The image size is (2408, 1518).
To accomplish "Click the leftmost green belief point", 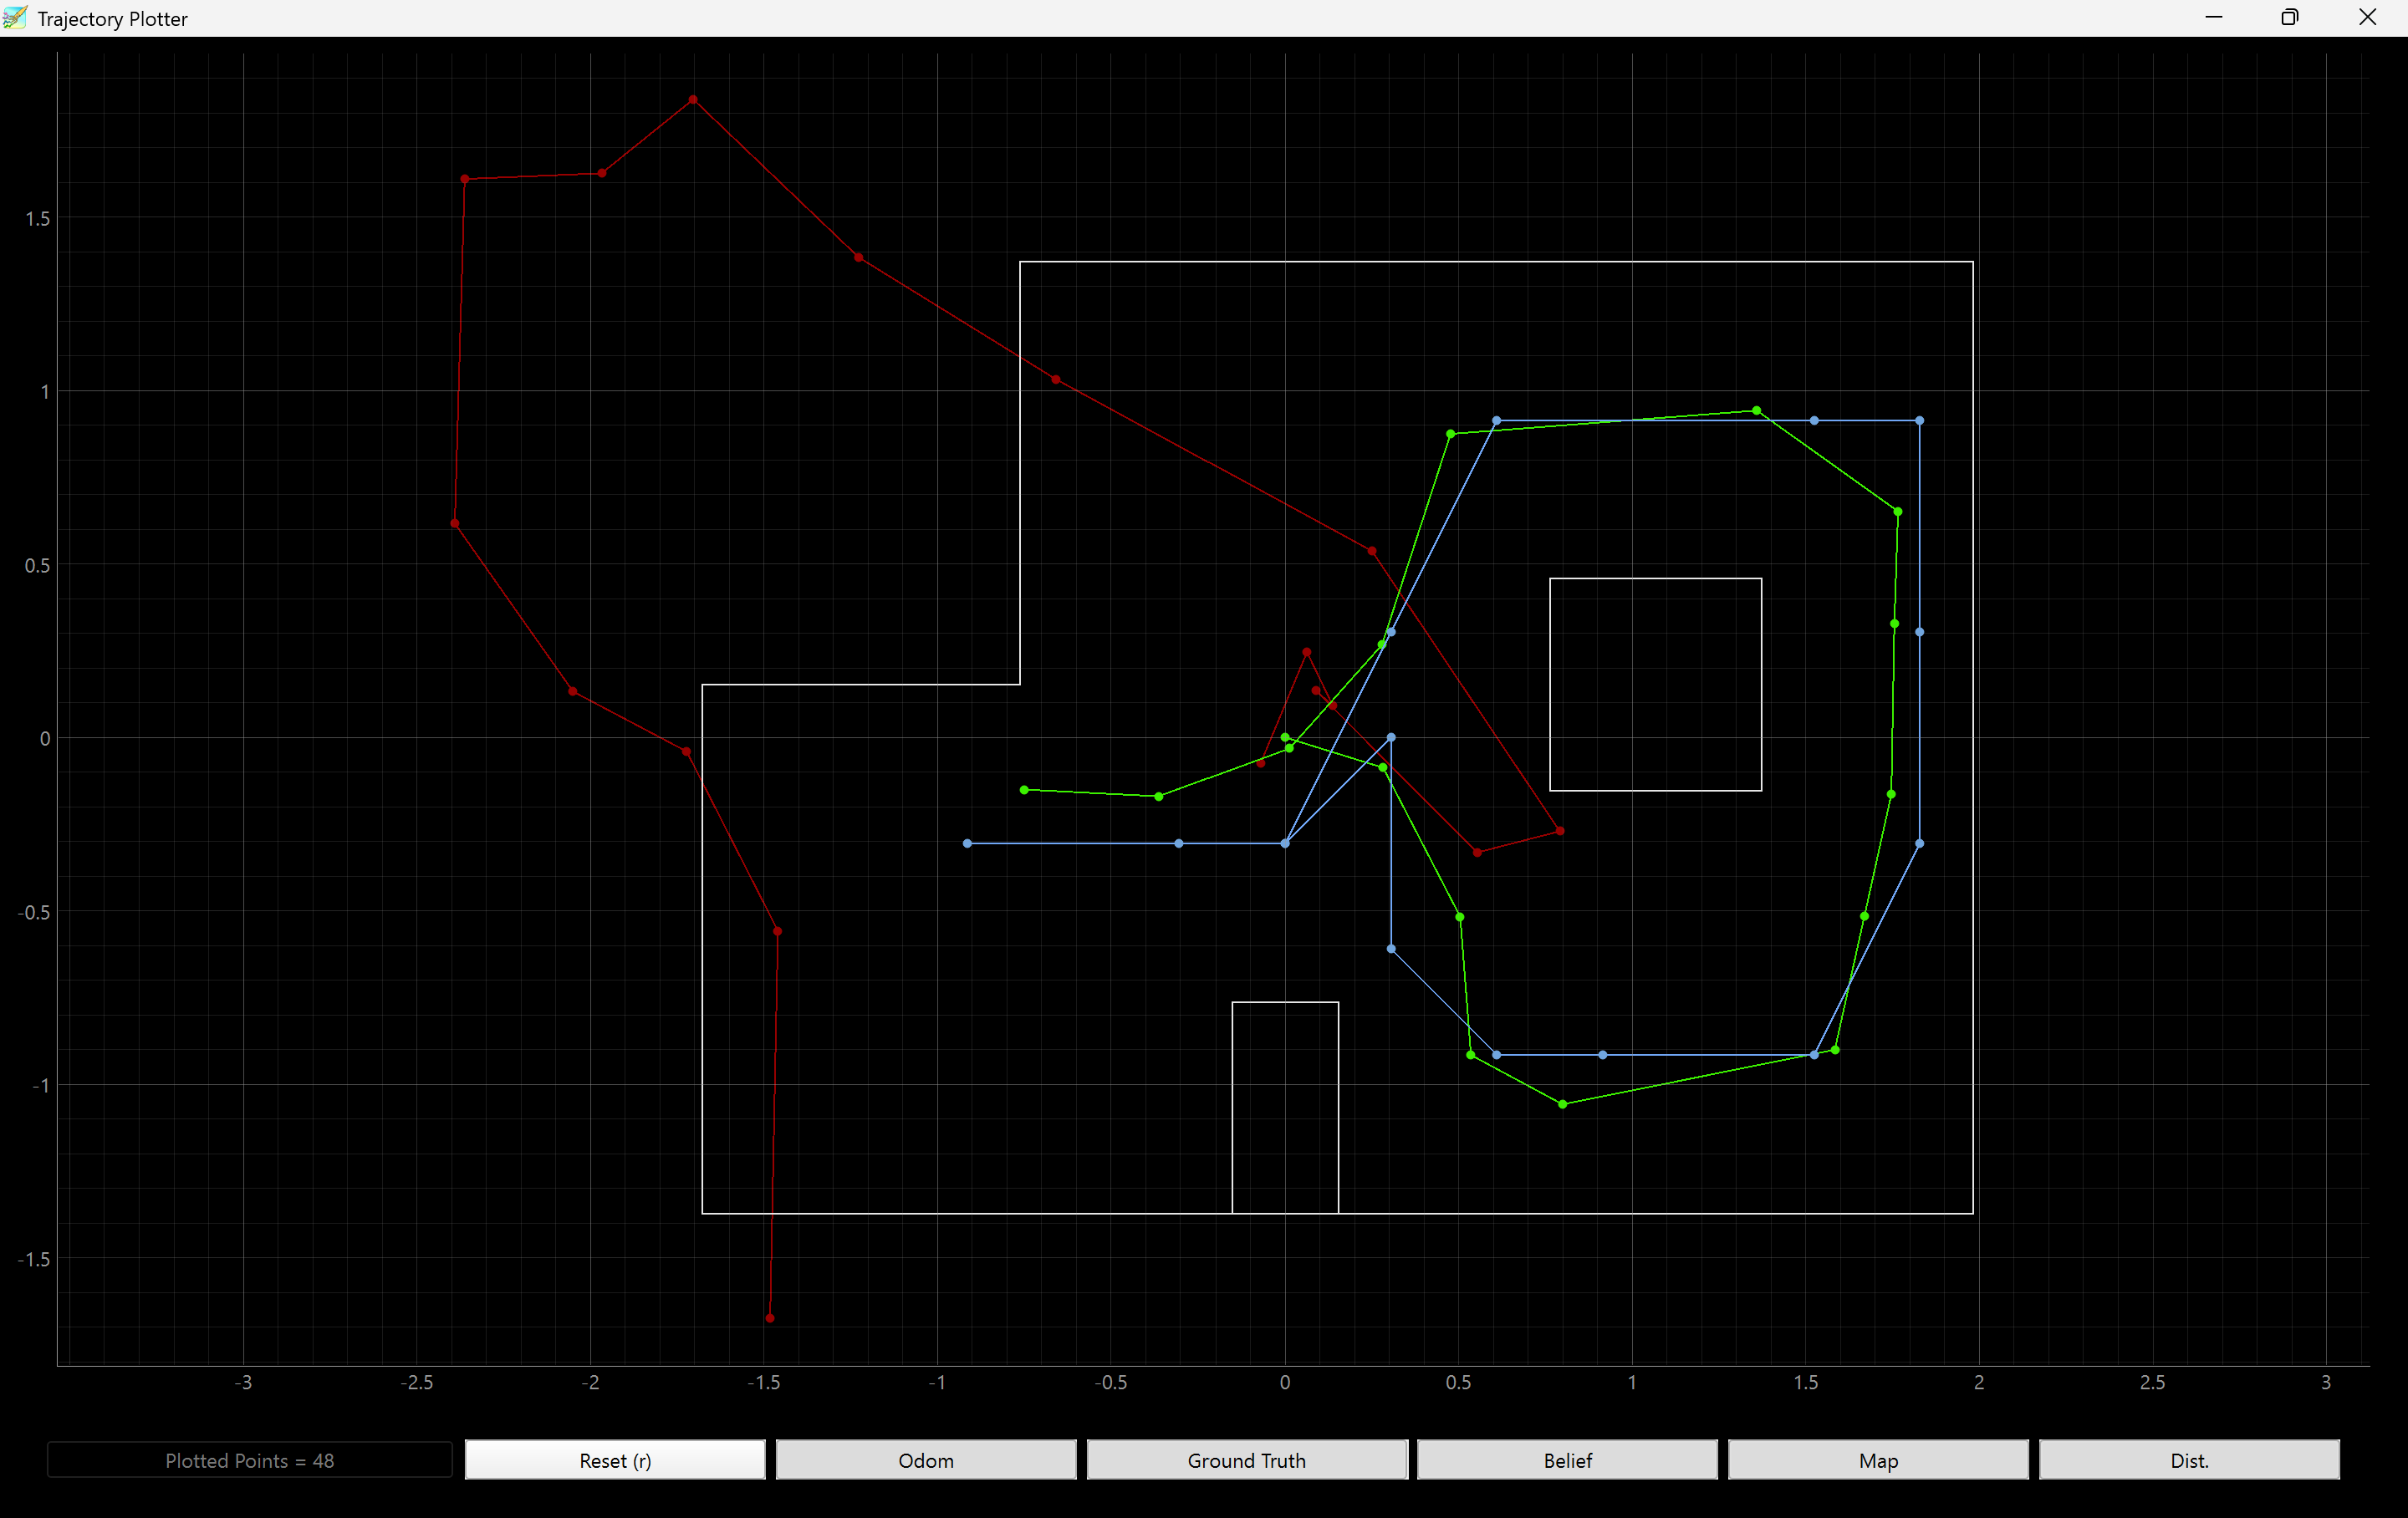I will click(x=1024, y=790).
